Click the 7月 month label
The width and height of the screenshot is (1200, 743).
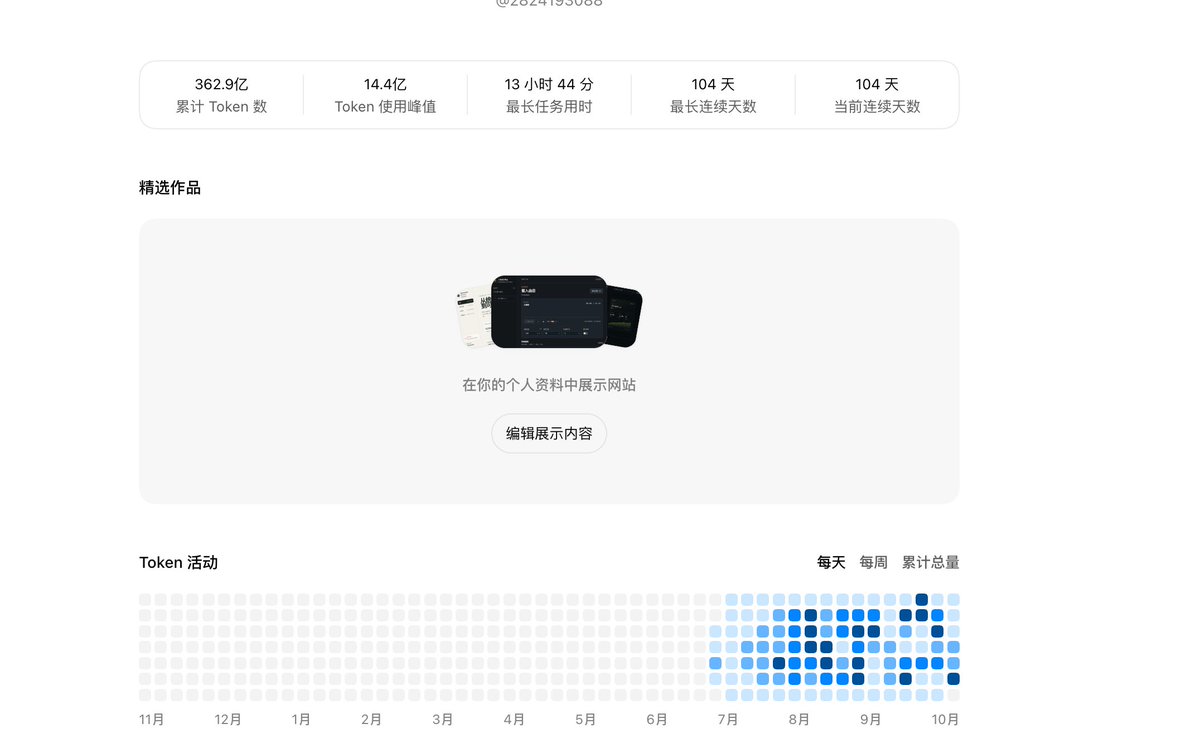(728, 719)
